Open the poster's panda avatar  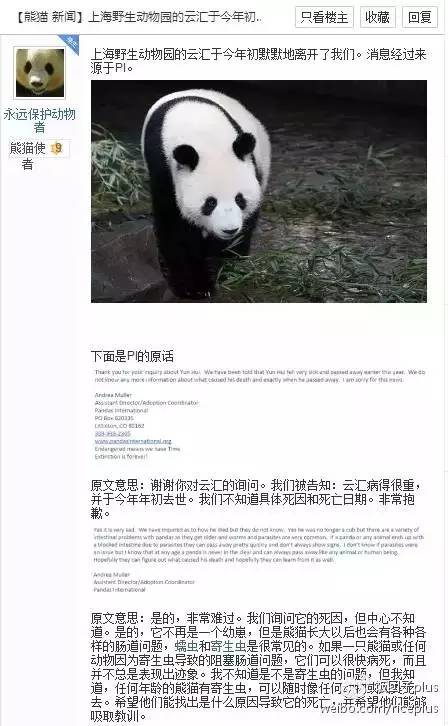click(40, 73)
